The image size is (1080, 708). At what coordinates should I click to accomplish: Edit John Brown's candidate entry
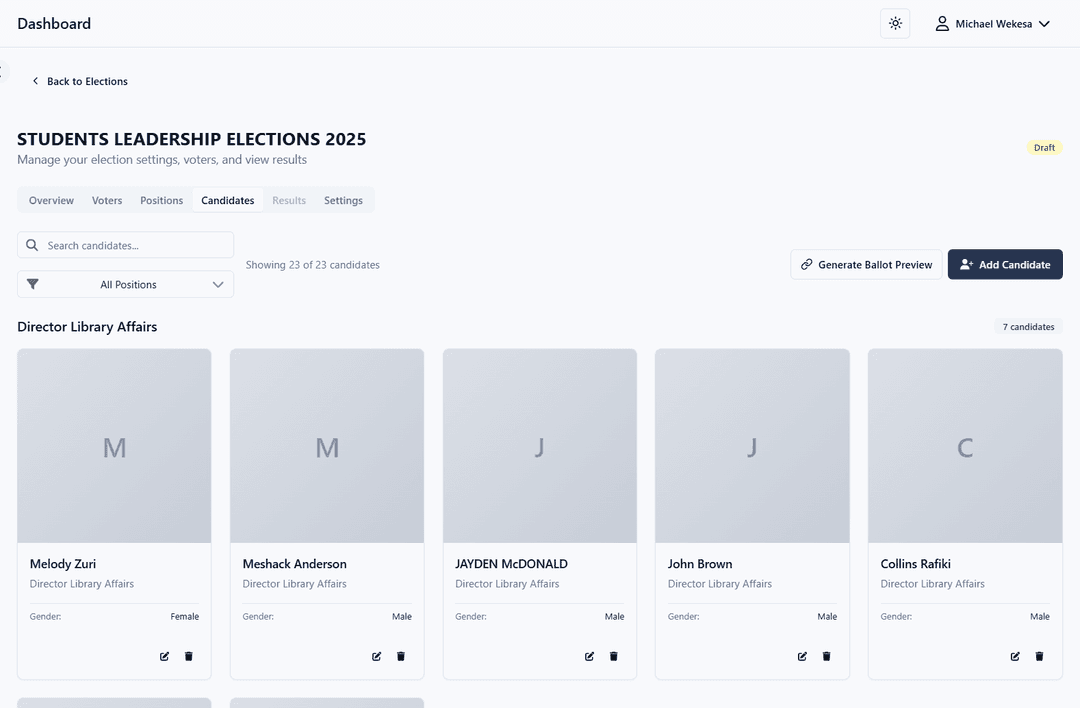pos(802,656)
